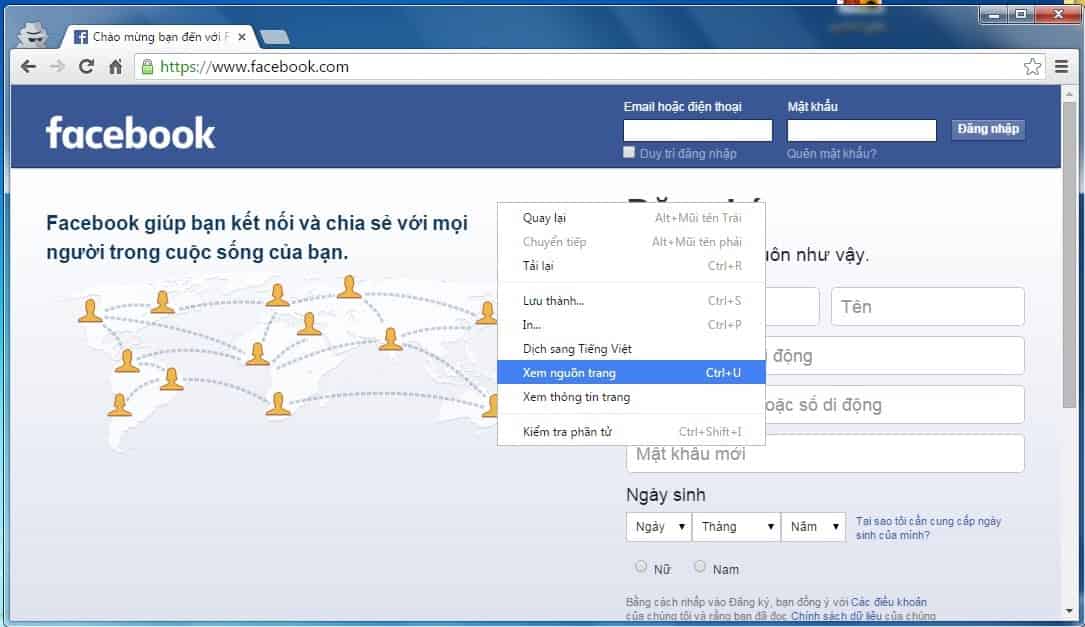The width and height of the screenshot is (1085, 627).
Task: Click the Mật khẩu mới field
Action: (825, 454)
